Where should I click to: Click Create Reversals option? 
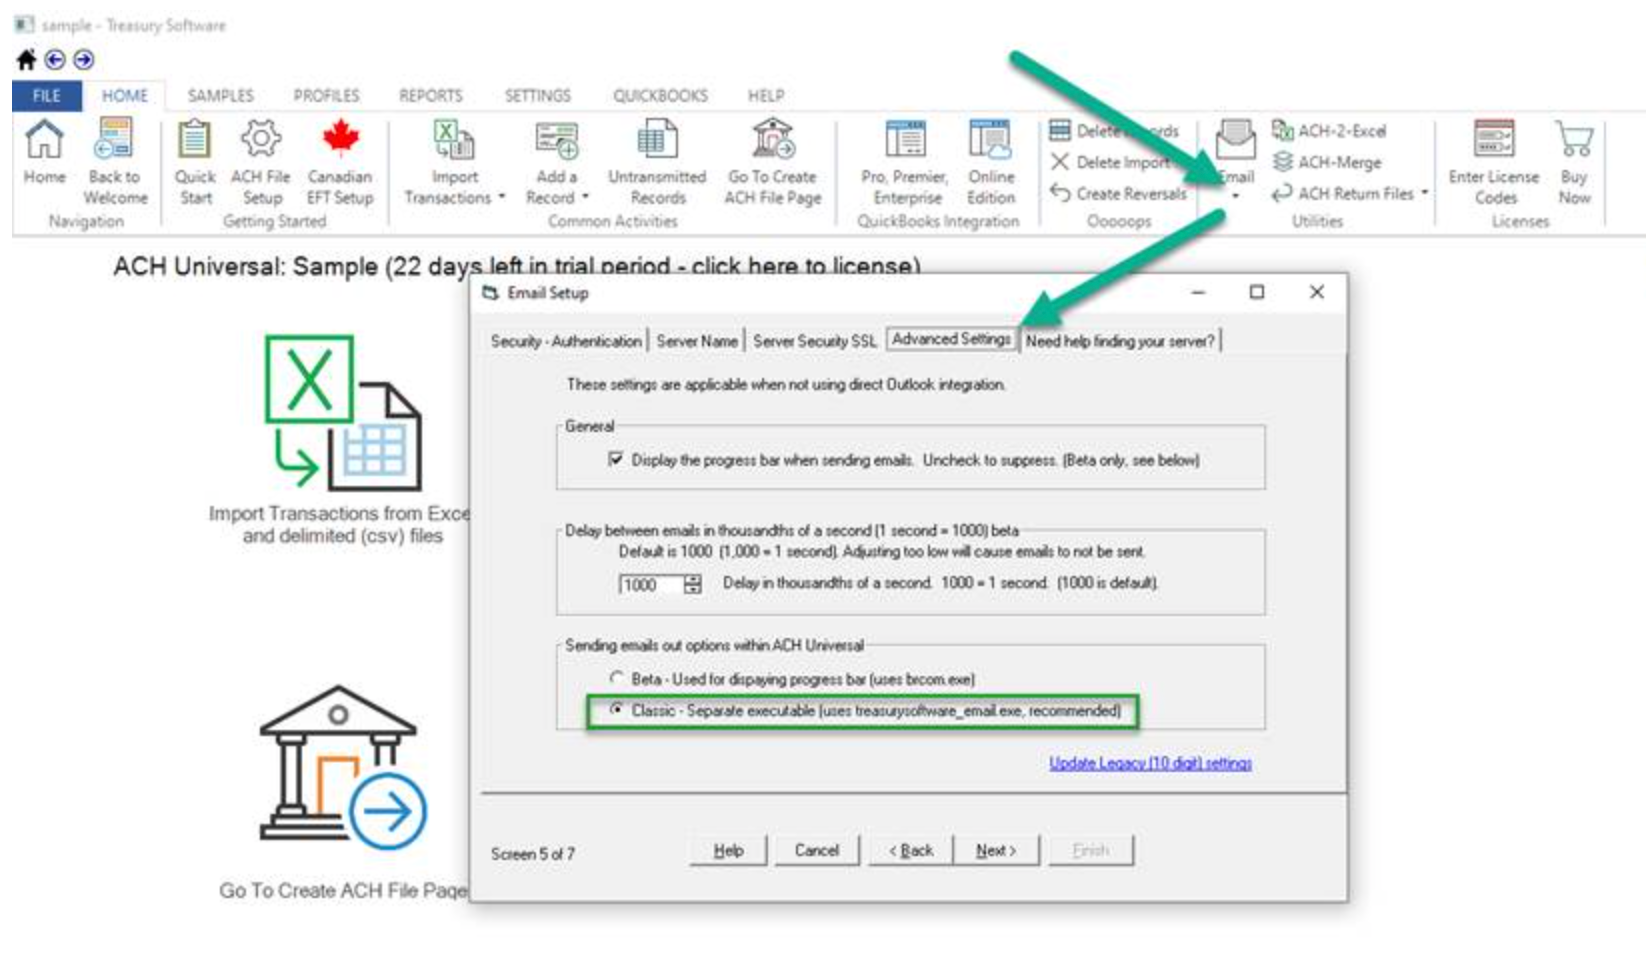click(x=1118, y=193)
